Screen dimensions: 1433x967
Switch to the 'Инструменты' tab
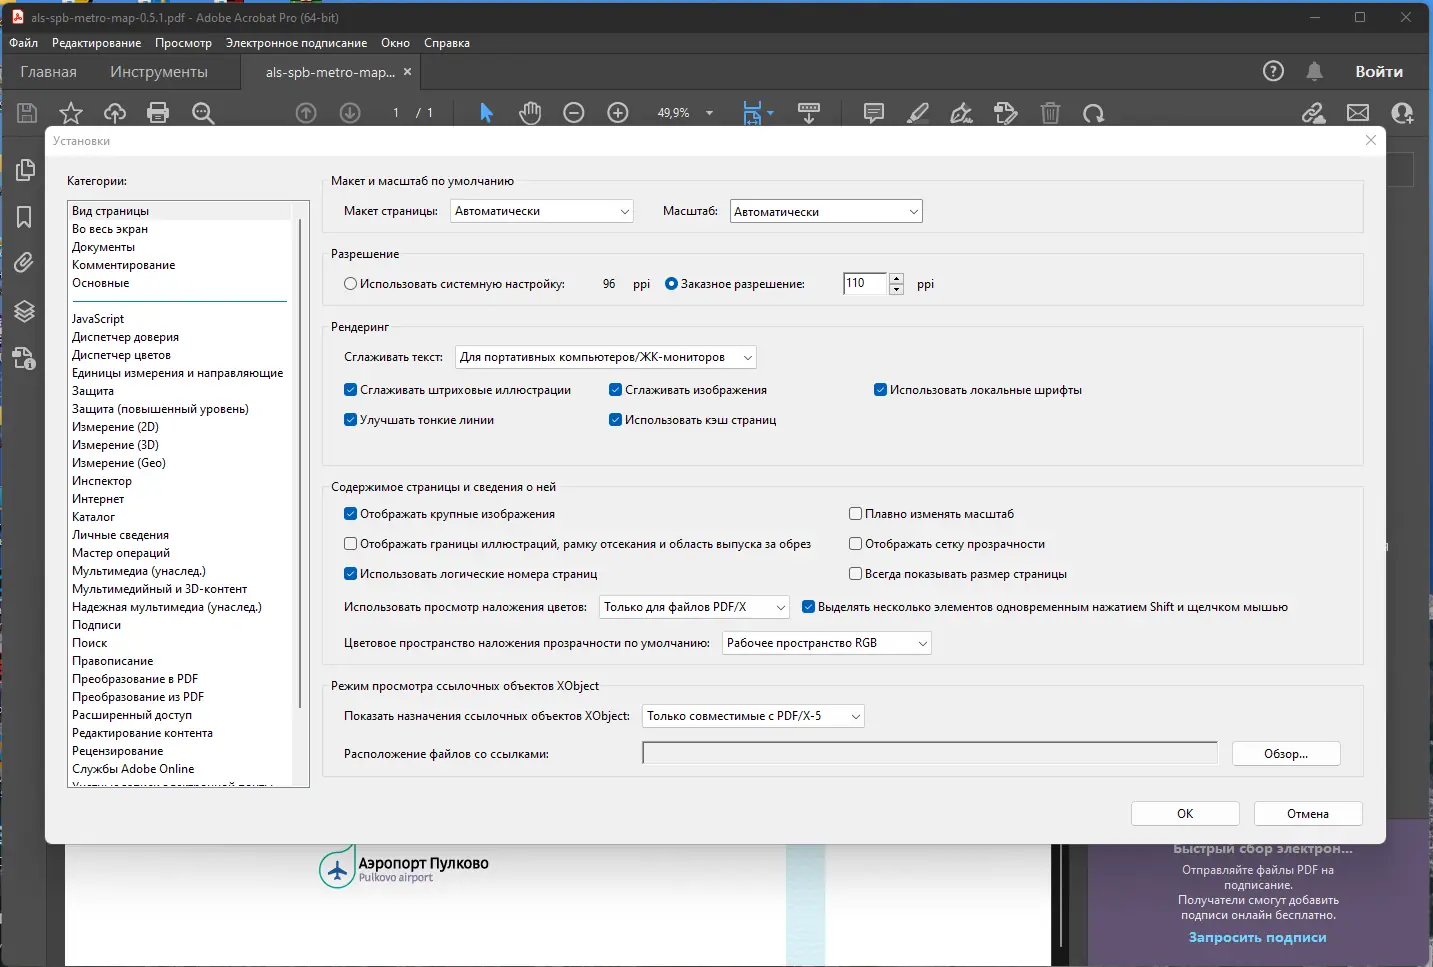coord(159,72)
